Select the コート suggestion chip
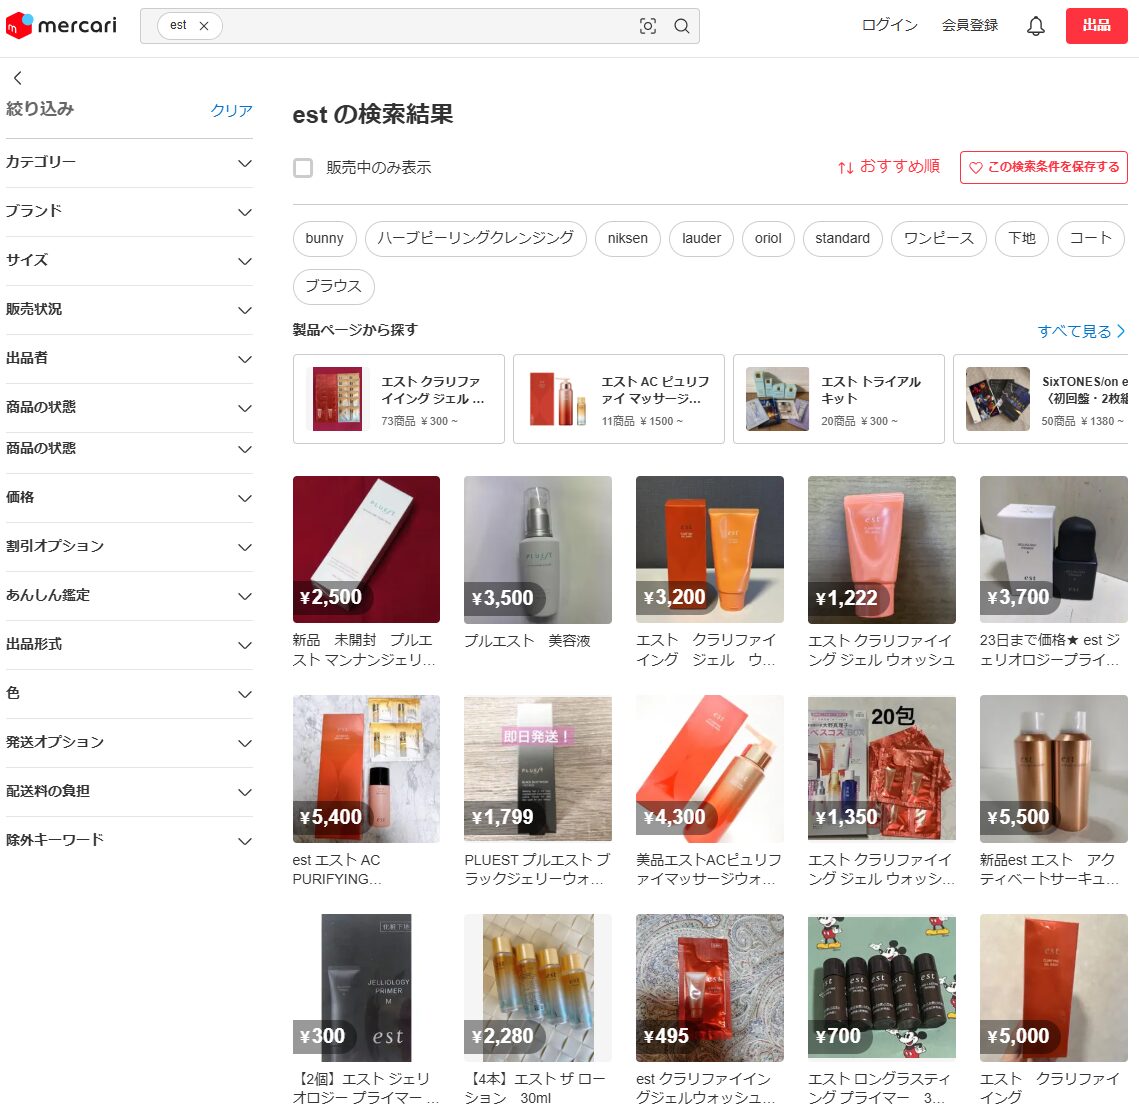Image resolution: width=1139 pixels, height=1112 pixels. coord(1090,239)
